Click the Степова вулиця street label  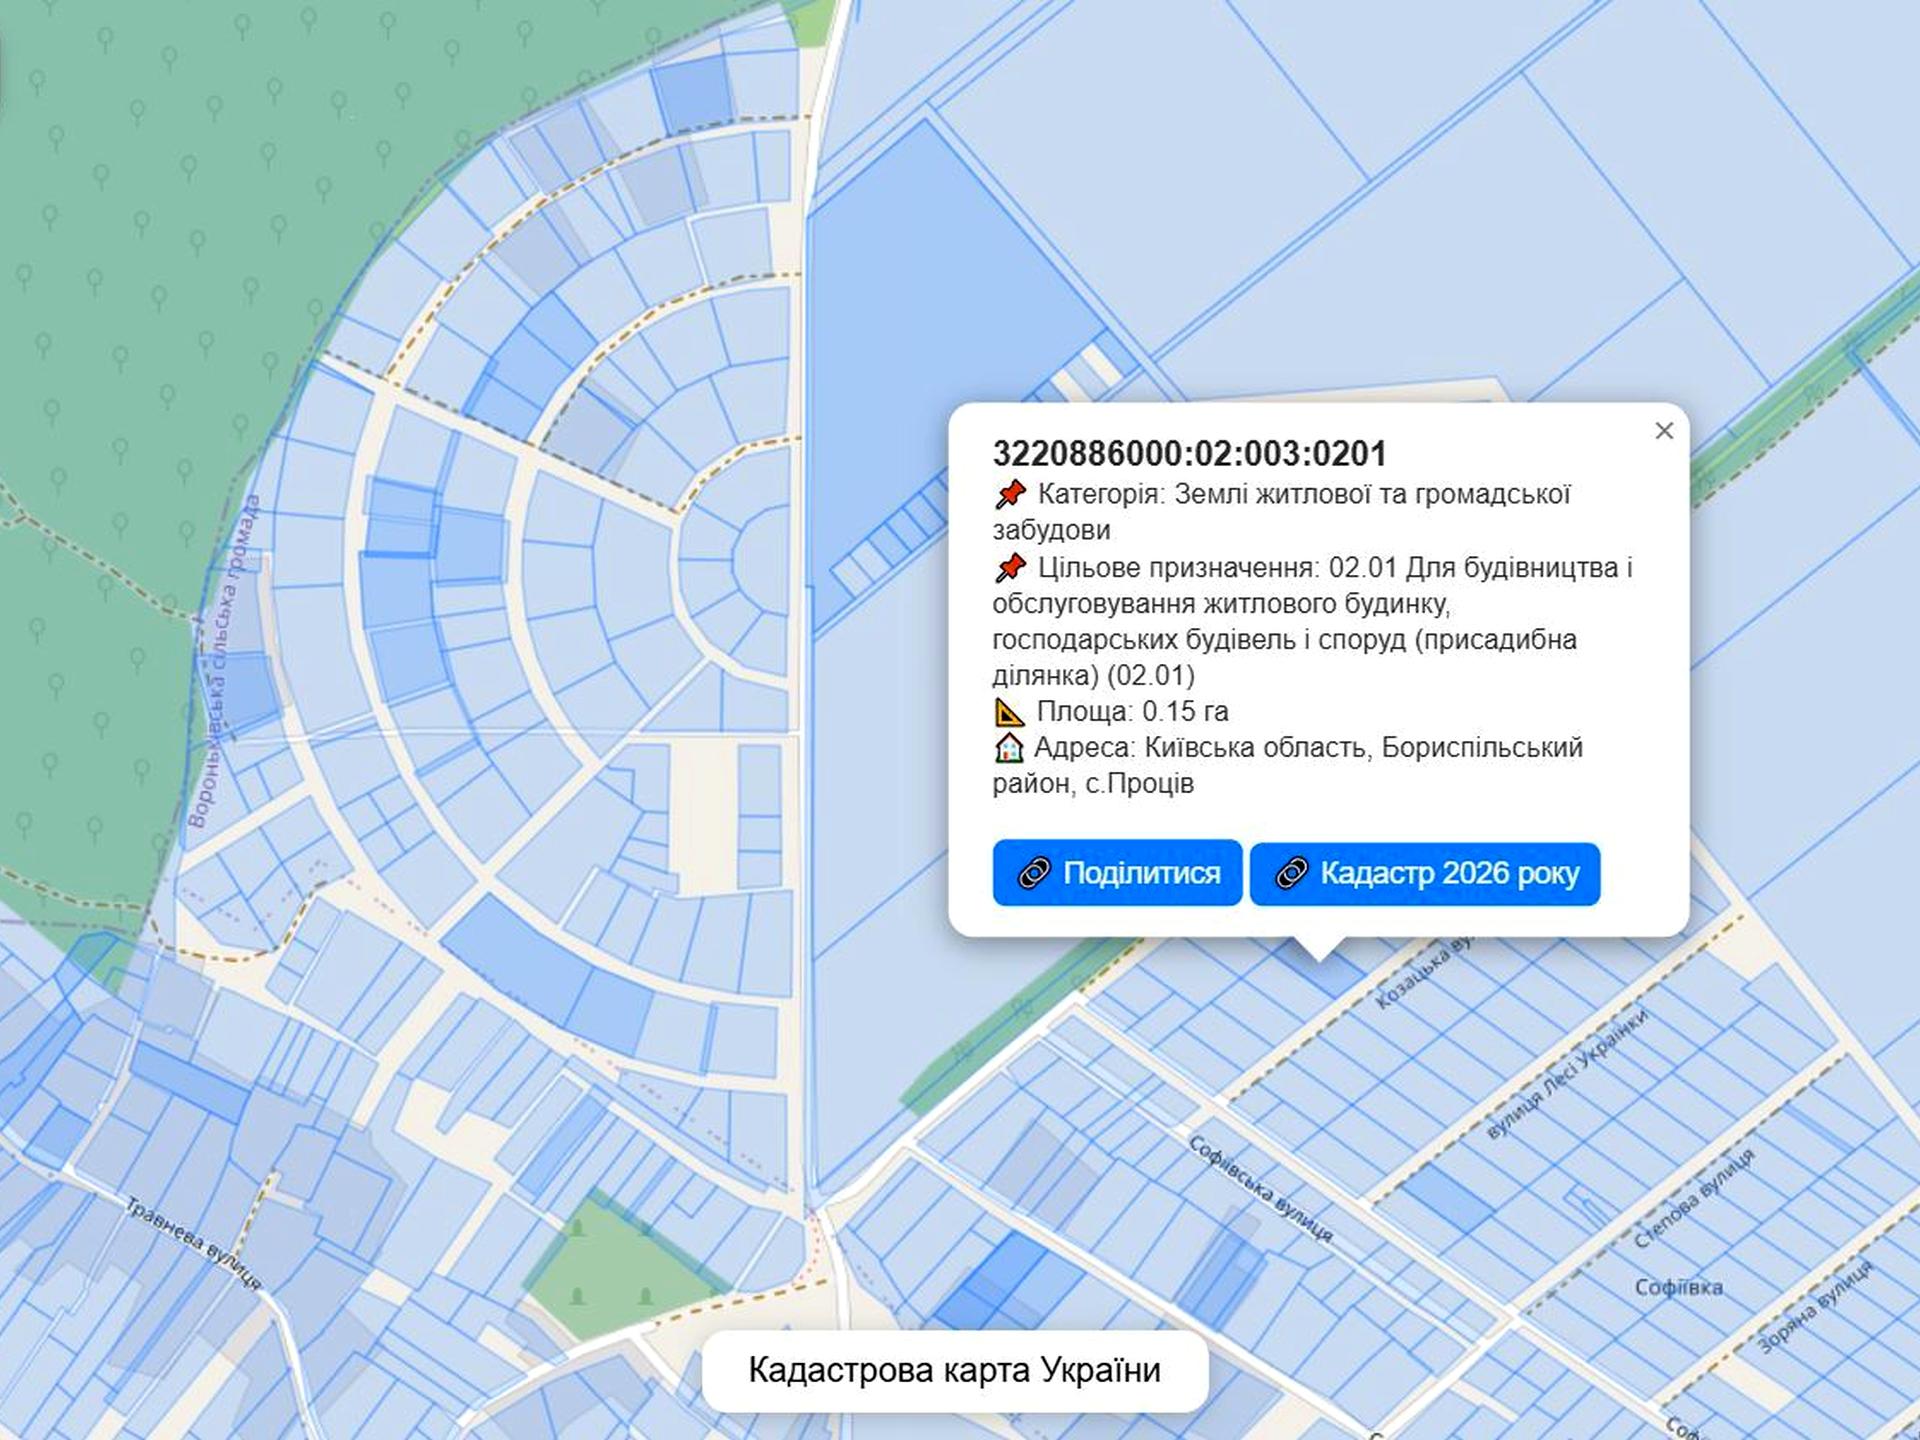[x=1694, y=1198]
